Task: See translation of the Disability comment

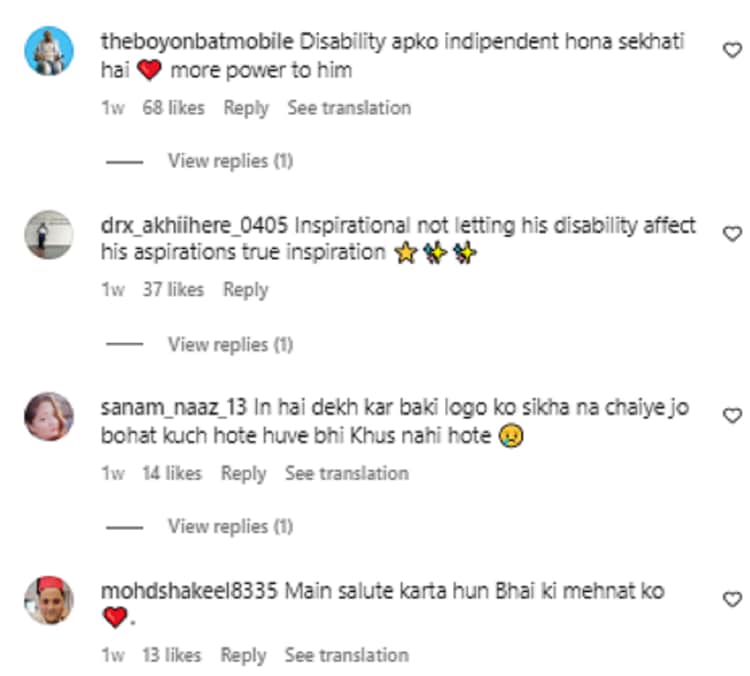Action: tap(349, 108)
